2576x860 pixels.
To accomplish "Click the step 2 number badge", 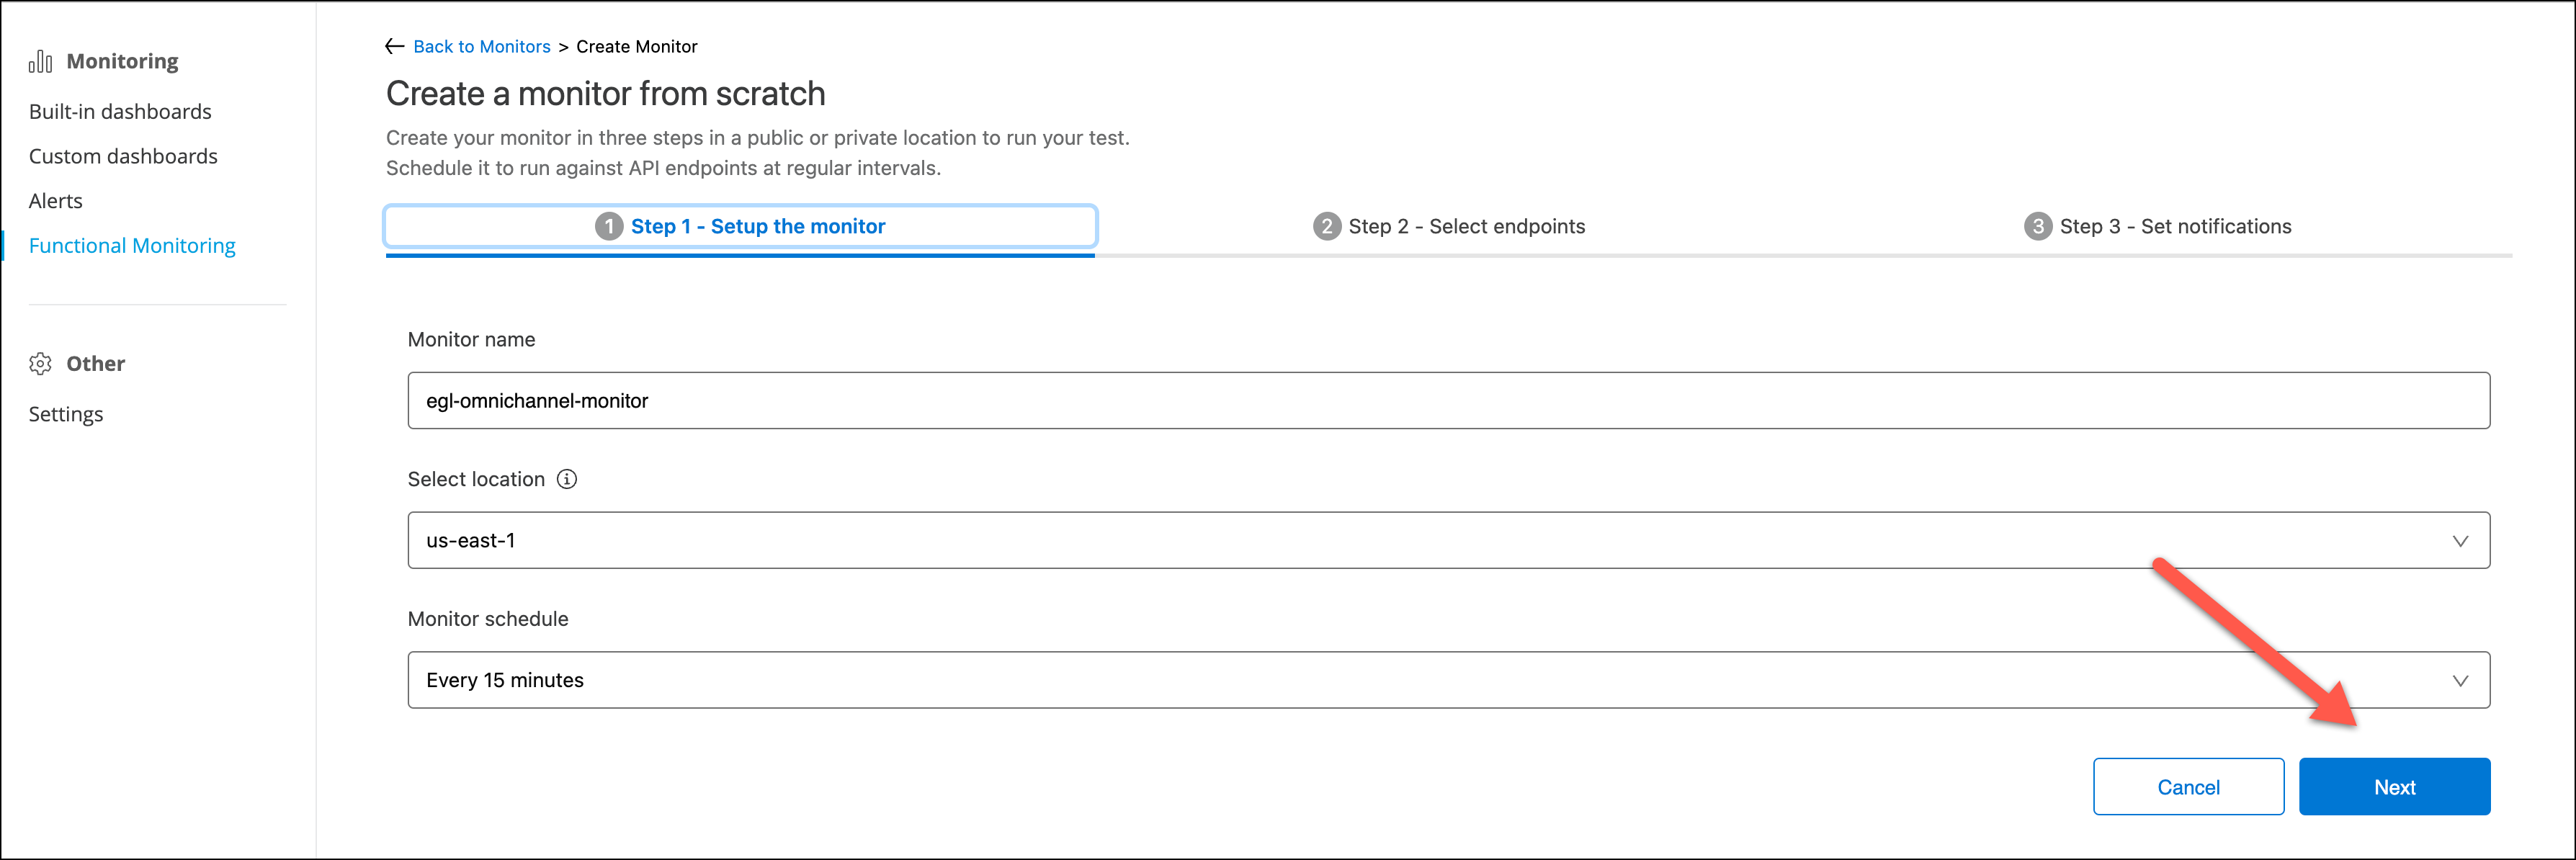I will click(1326, 227).
